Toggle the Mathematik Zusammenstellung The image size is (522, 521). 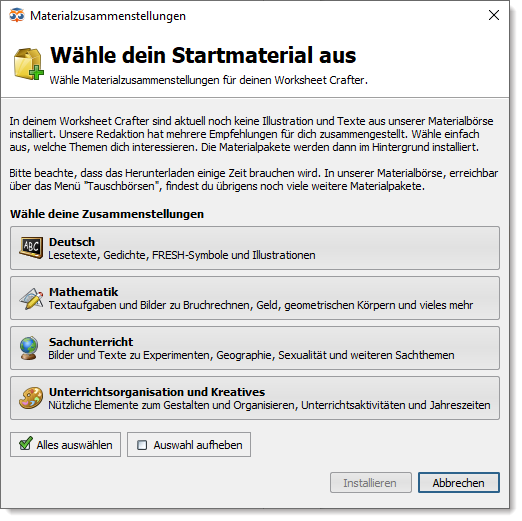tap(255, 298)
